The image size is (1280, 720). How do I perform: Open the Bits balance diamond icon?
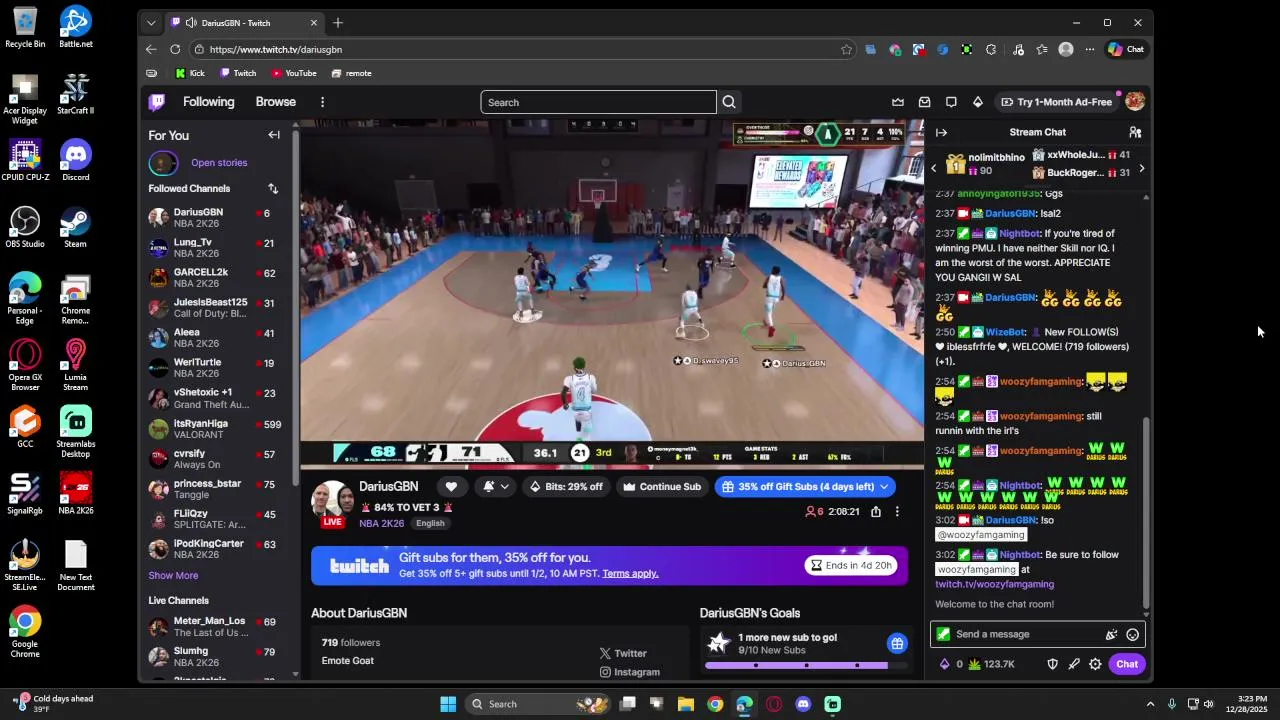coord(944,664)
